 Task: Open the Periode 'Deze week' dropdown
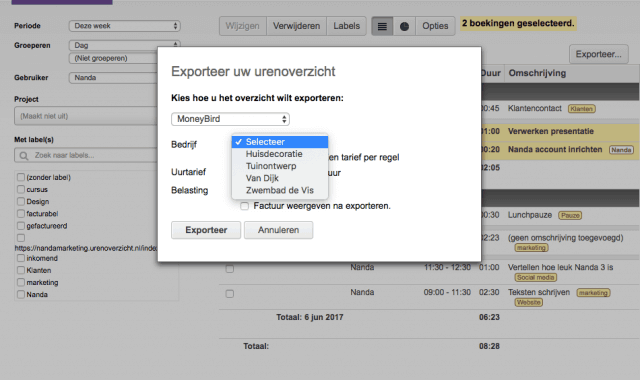click(124, 26)
